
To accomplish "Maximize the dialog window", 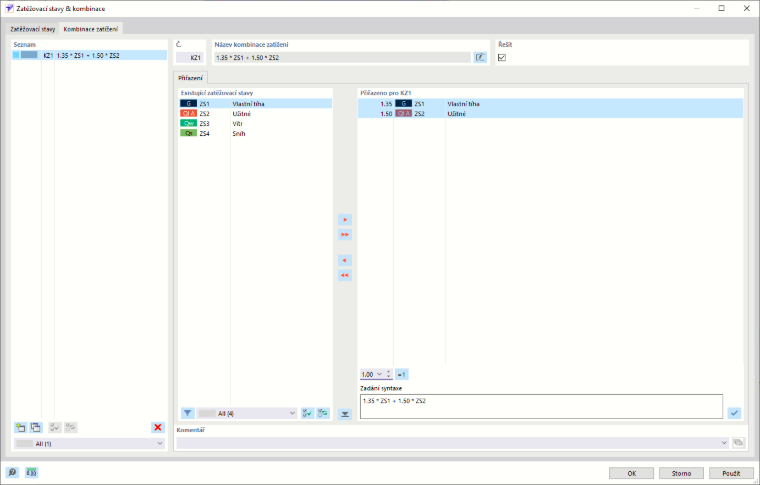I will point(721,8).
